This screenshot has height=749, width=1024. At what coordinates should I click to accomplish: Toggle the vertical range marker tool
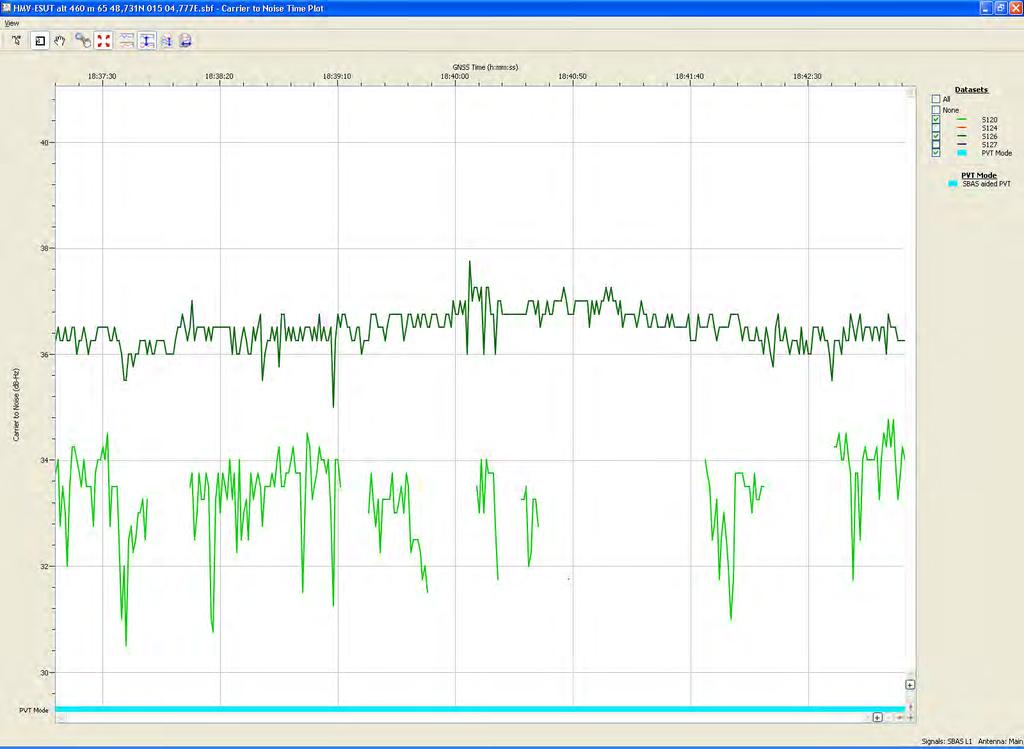tap(147, 40)
